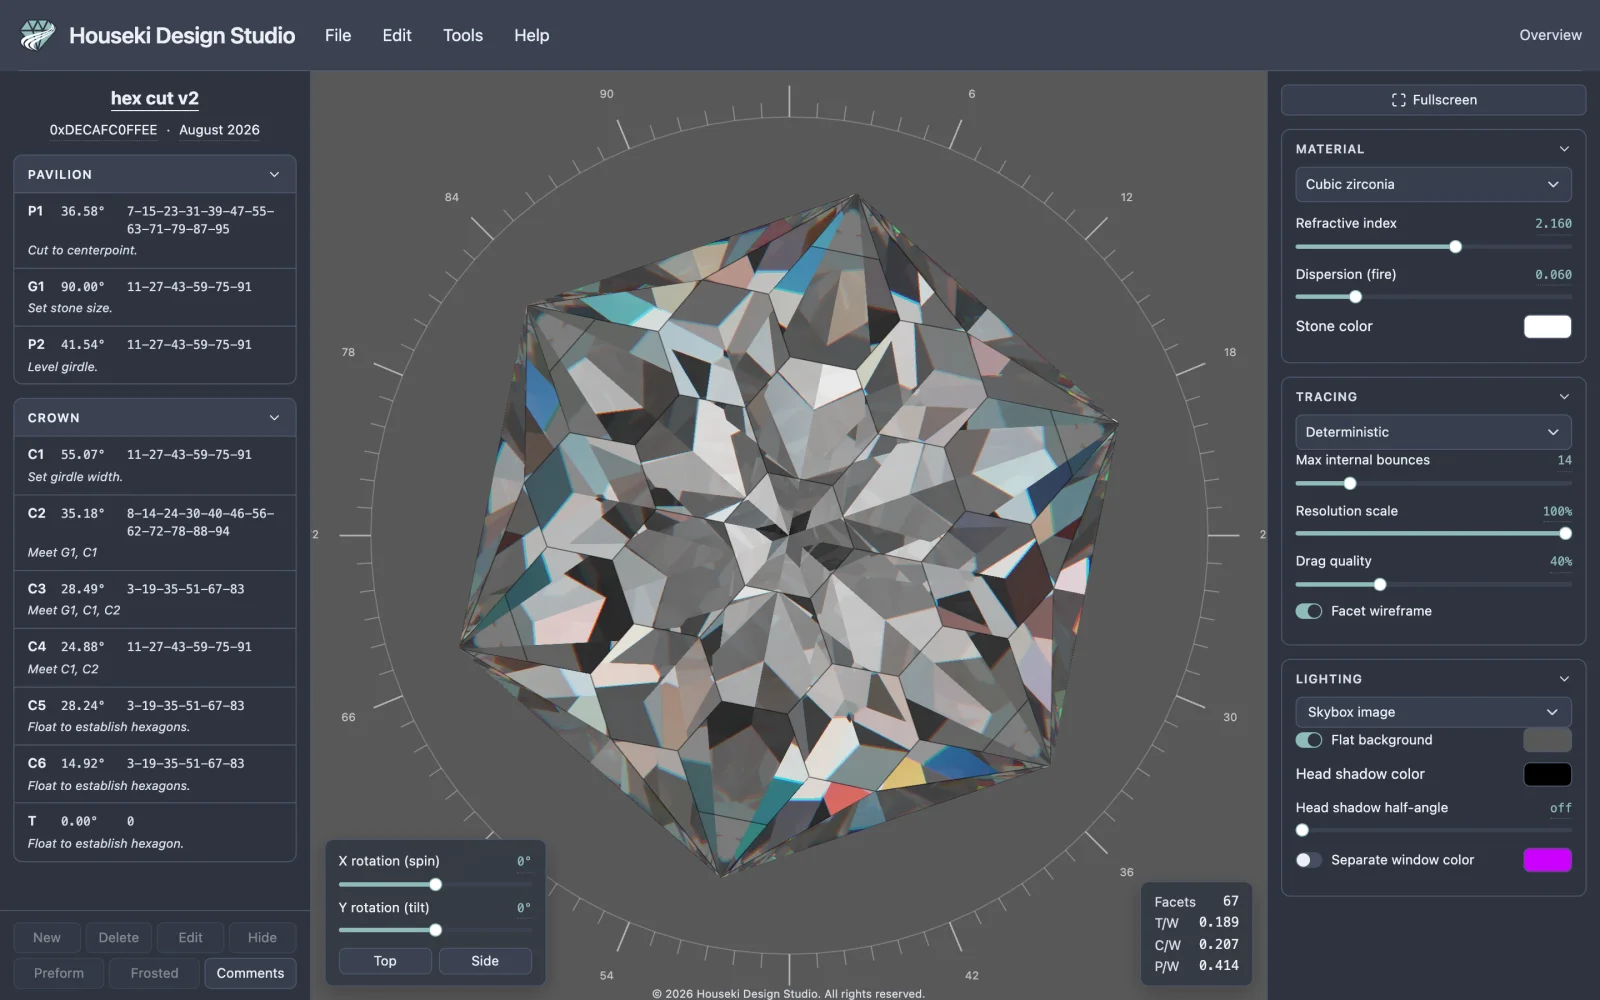Switch to the Side view

pyautogui.click(x=485, y=961)
